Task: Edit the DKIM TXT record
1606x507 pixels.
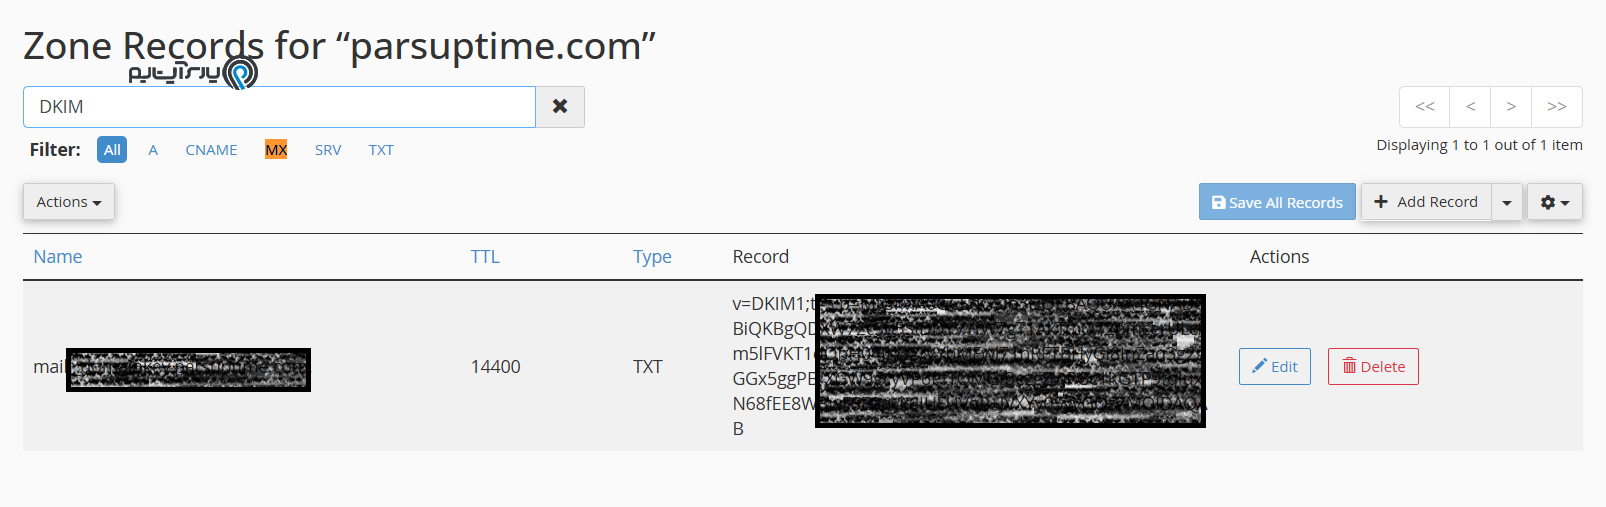Action: click(x=1275, y=367)
